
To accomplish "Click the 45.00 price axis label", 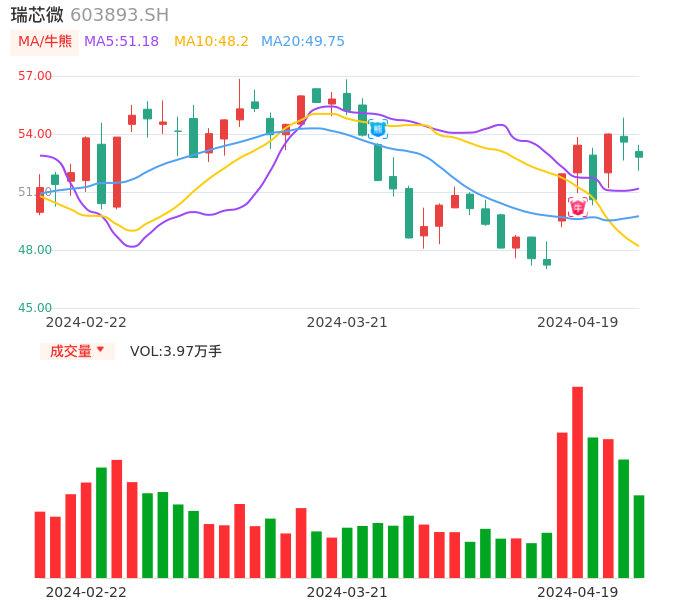I will pos(35,308).
